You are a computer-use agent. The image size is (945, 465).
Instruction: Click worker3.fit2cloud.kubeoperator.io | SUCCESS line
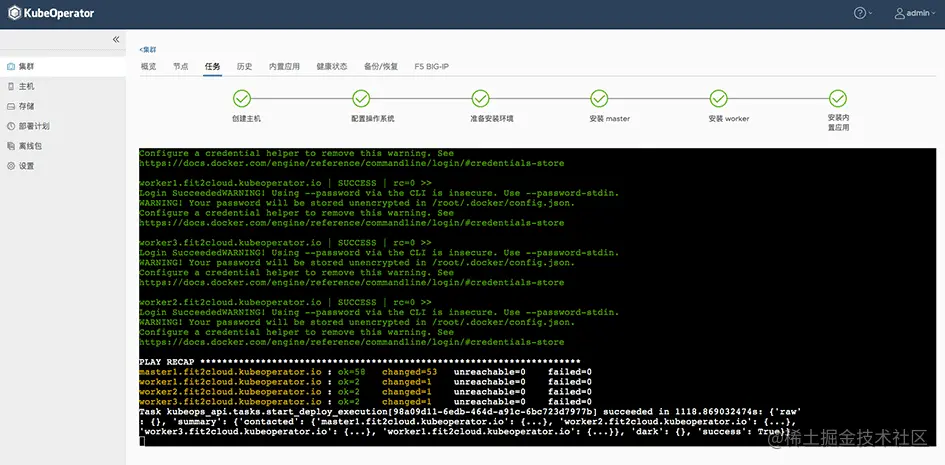286,243
